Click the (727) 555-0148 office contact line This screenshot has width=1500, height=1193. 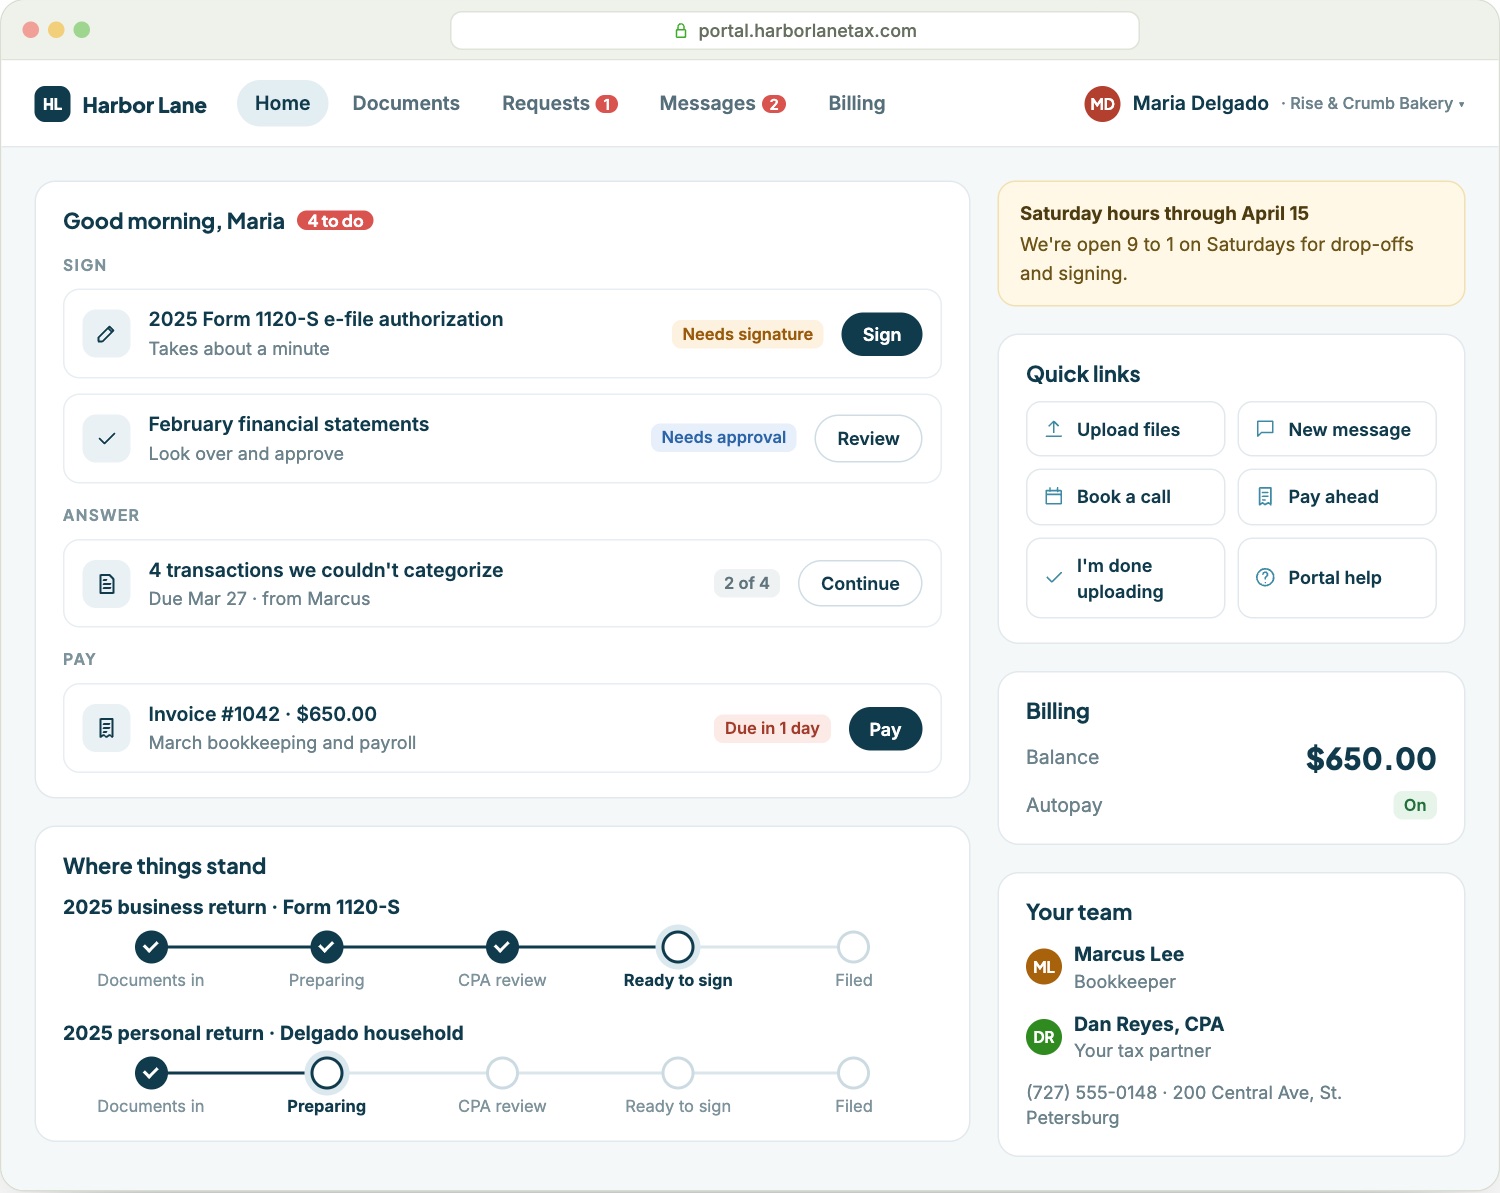(1184, 1105)
